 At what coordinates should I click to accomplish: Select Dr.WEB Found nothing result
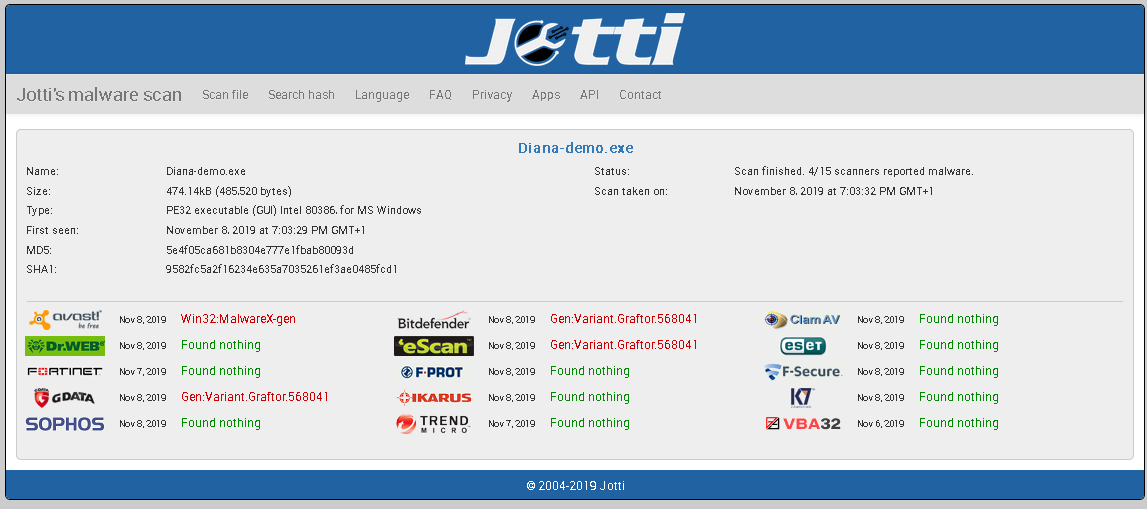pyautogui.click(x=221, y=344)
